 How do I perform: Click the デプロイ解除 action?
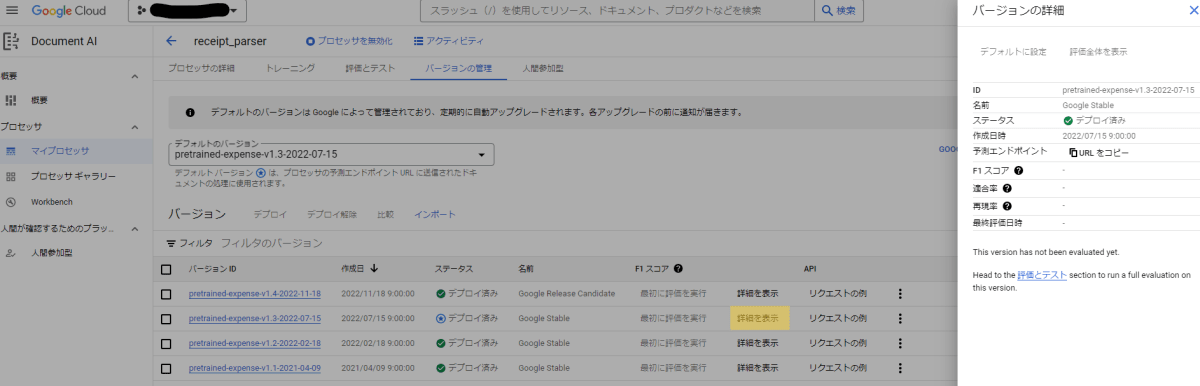click(x=332, y=215)
